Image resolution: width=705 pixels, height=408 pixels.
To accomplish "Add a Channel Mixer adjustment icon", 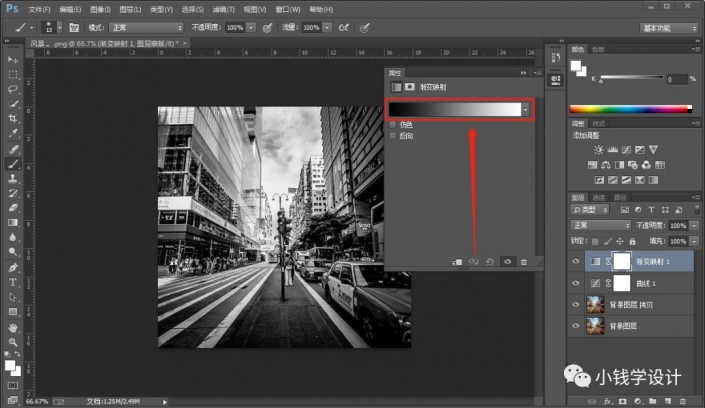I will click(646, 165).
